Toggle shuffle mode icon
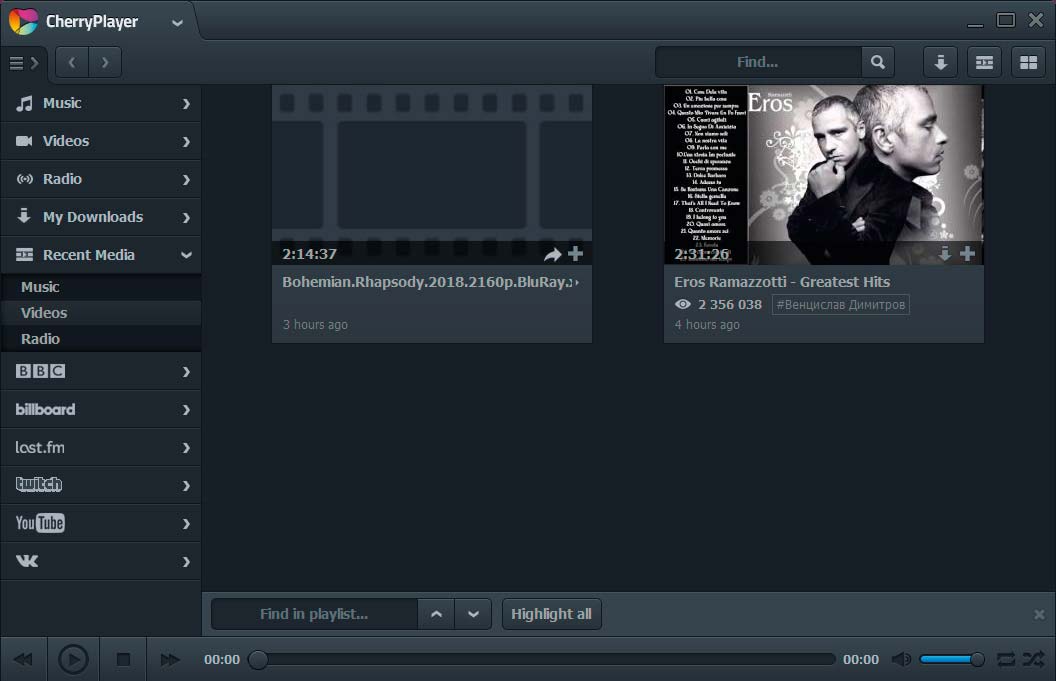 coord(1034,659)
